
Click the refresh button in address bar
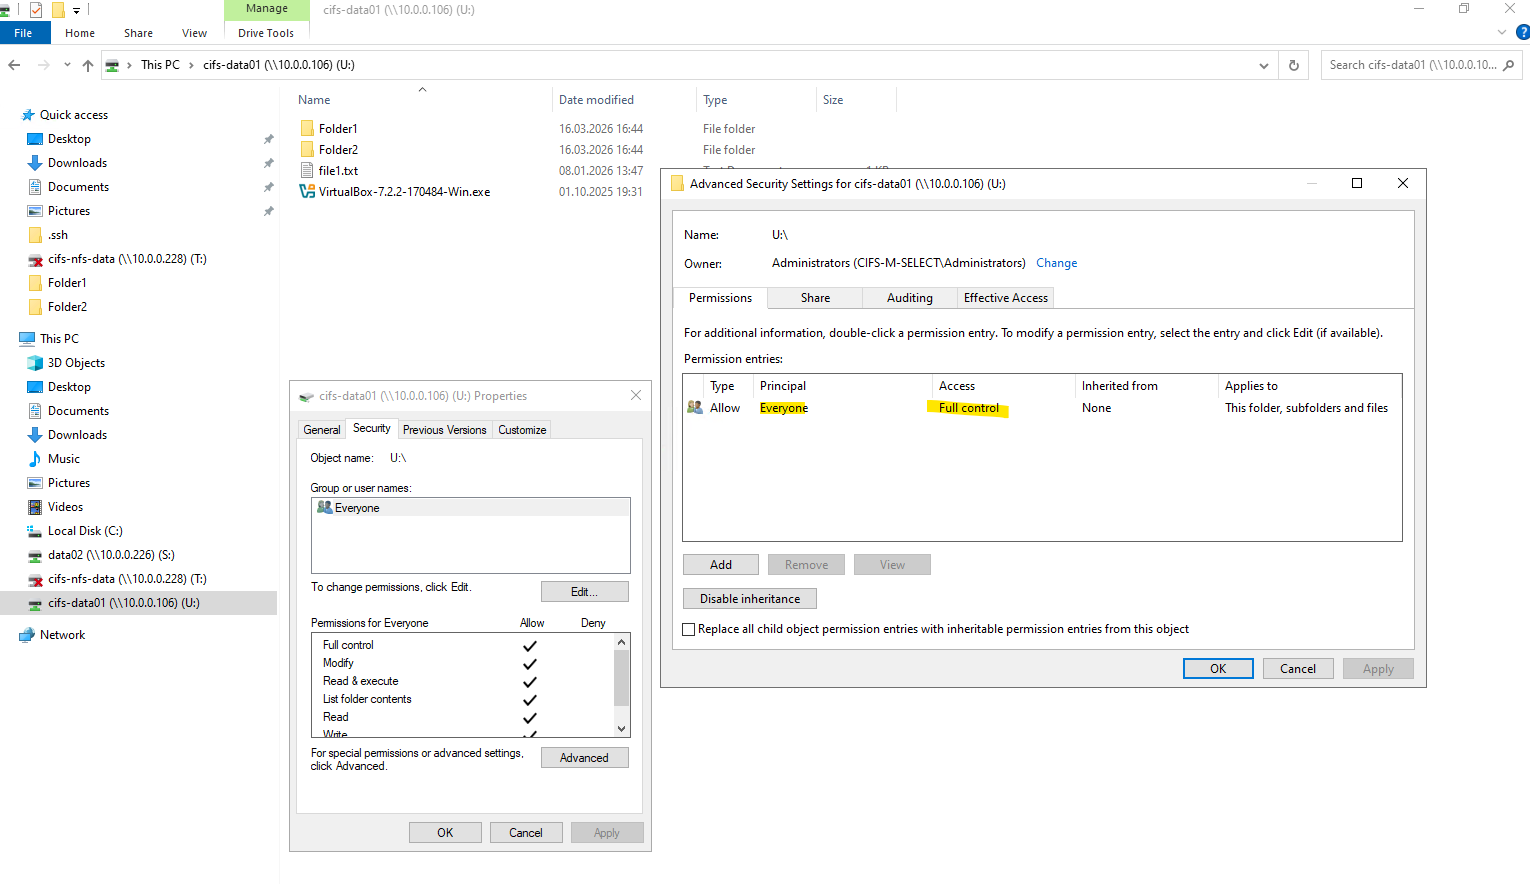pyautogui.click(x=1293, y=65)
